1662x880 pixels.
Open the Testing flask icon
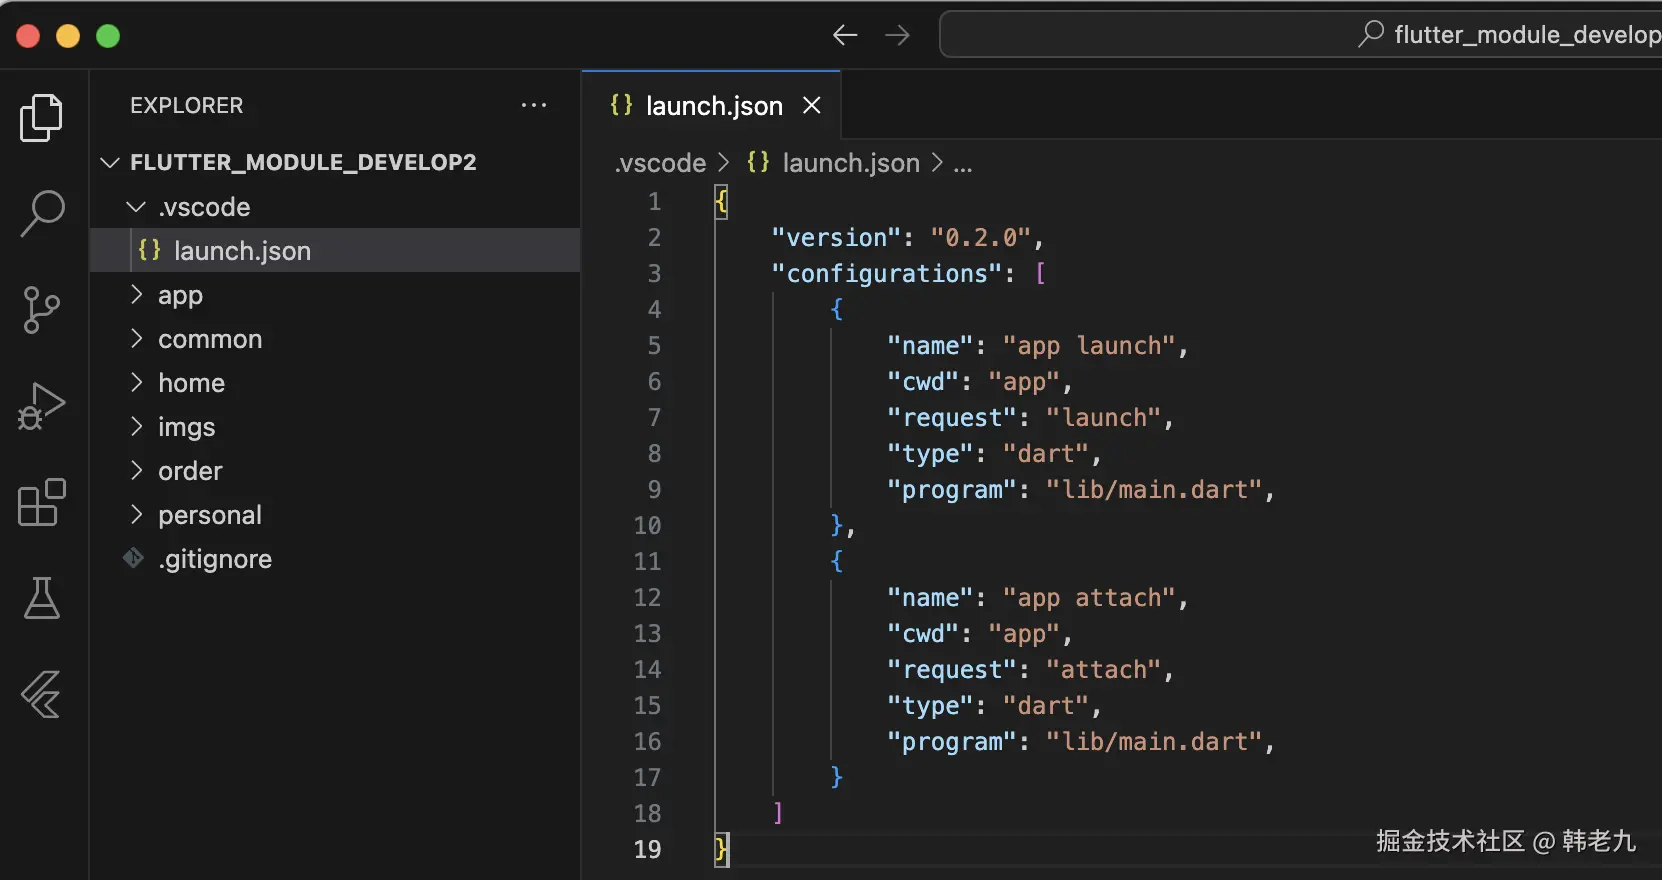tap(41, 598)
